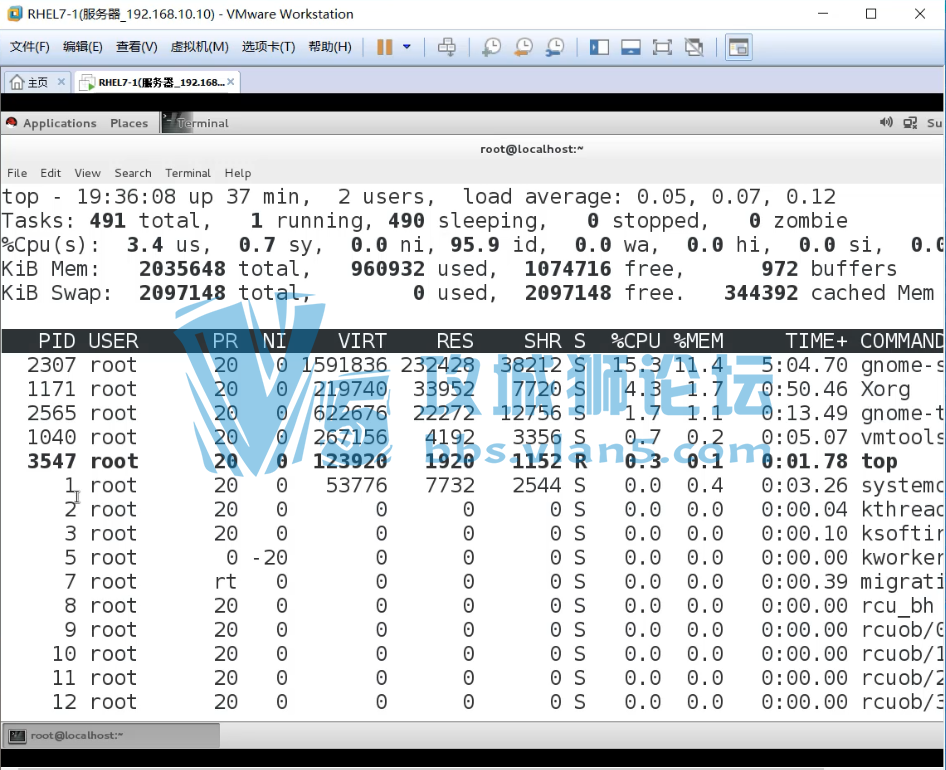946x770 pixels.
Task: Click the root@localhost taskbar window button
Action: [x=112, y=736]
